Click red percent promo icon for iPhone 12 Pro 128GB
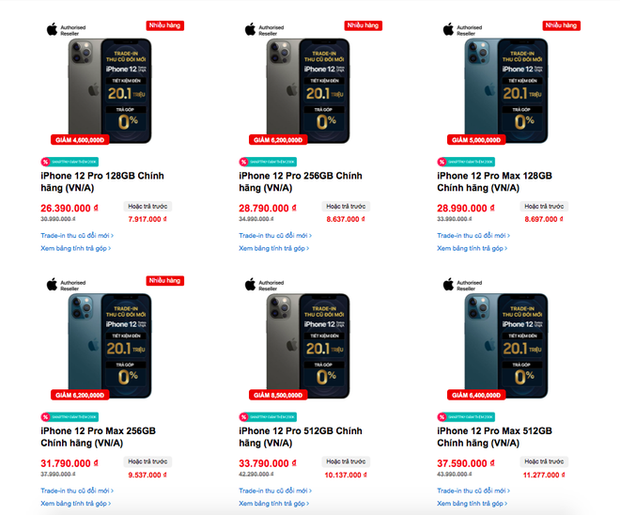This screenshot has height=515, width=620. click(45, 161)
